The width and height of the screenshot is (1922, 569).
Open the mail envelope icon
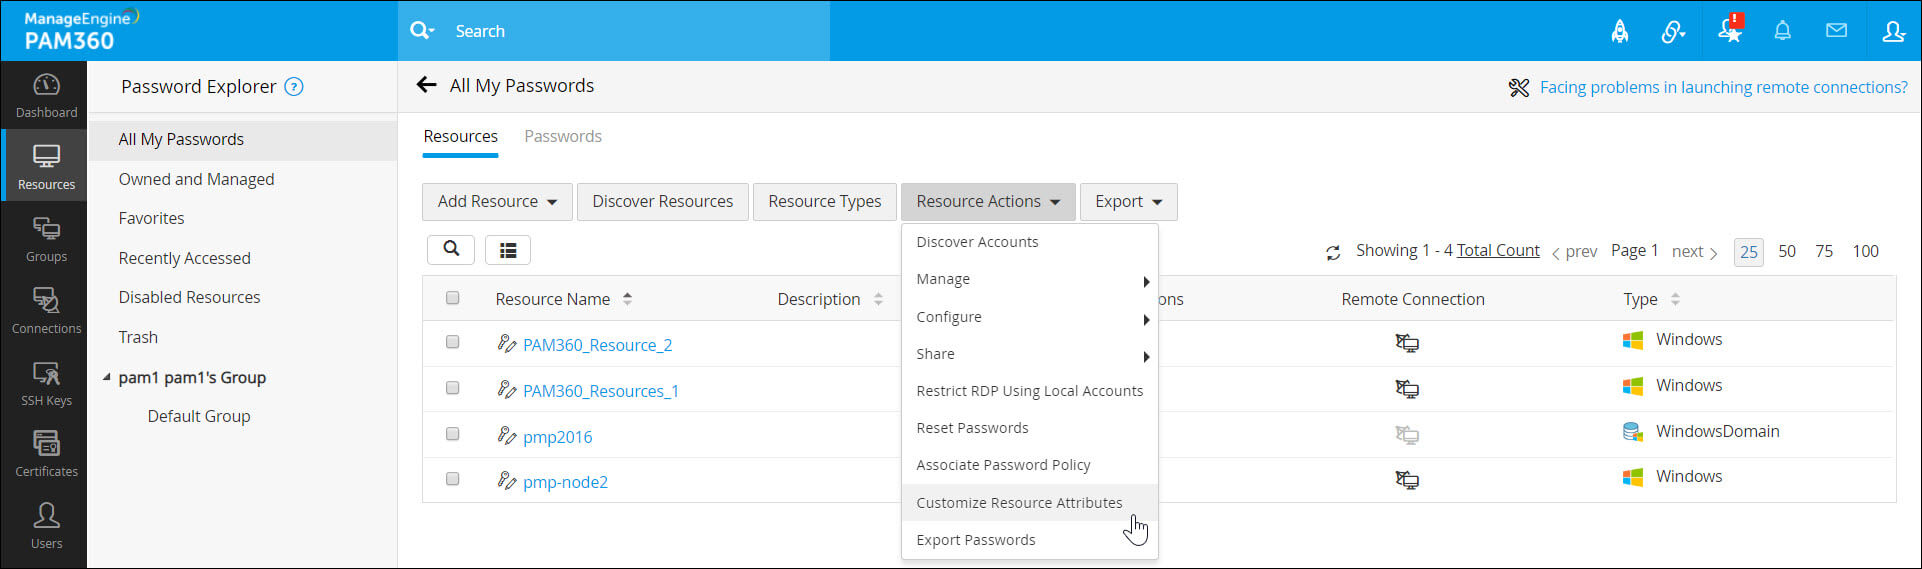click(x=1836, y=31)
